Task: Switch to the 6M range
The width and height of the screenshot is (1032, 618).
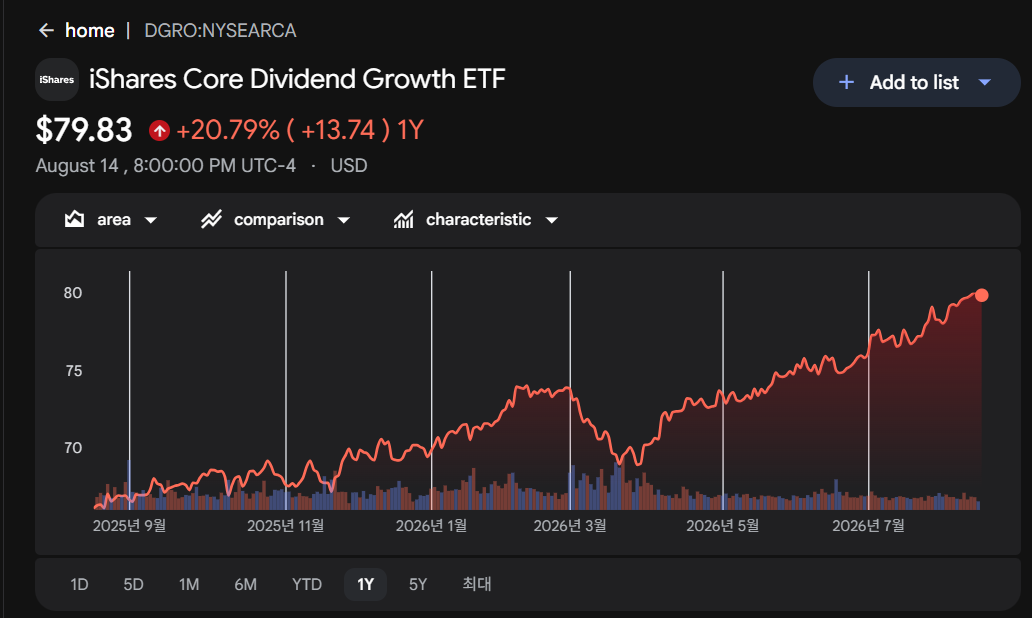Action: coord(245,584)
